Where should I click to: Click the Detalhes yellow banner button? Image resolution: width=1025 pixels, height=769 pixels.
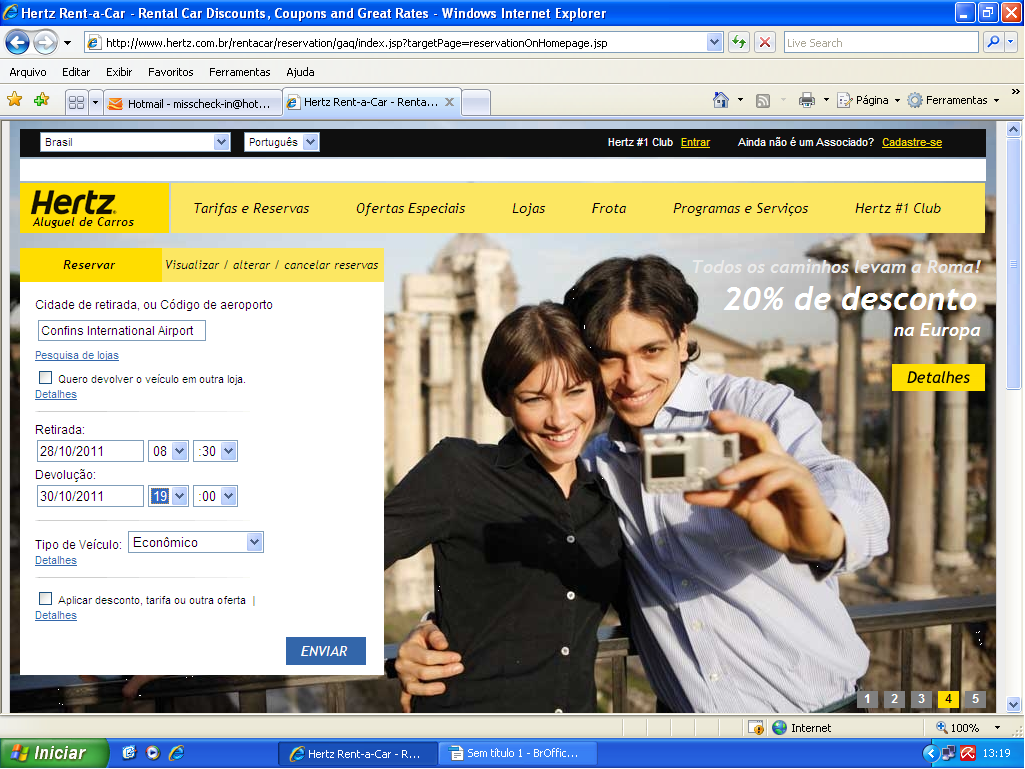[x=938, y=377]
